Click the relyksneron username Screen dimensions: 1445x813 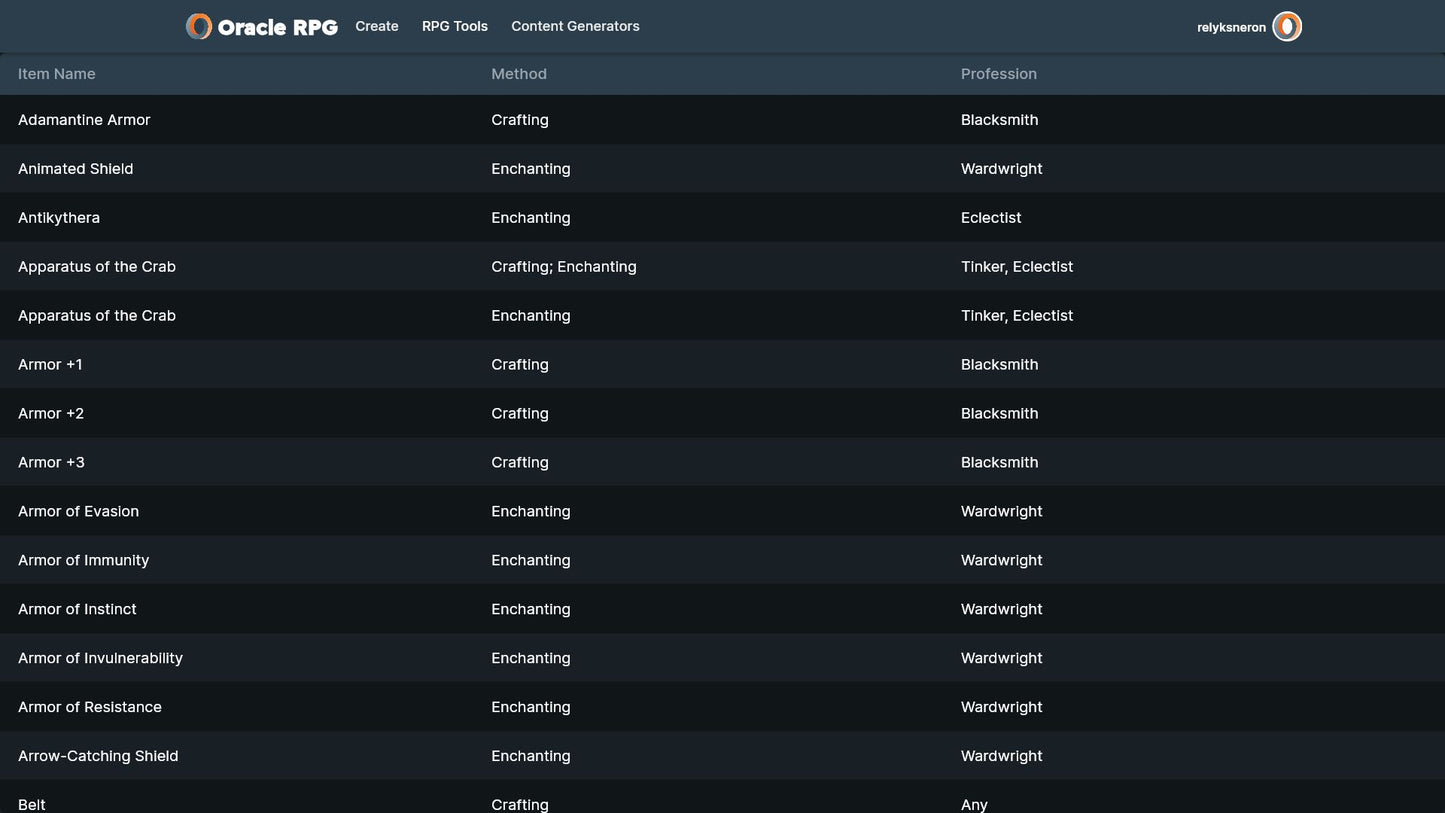click(x=1231, y=28)
